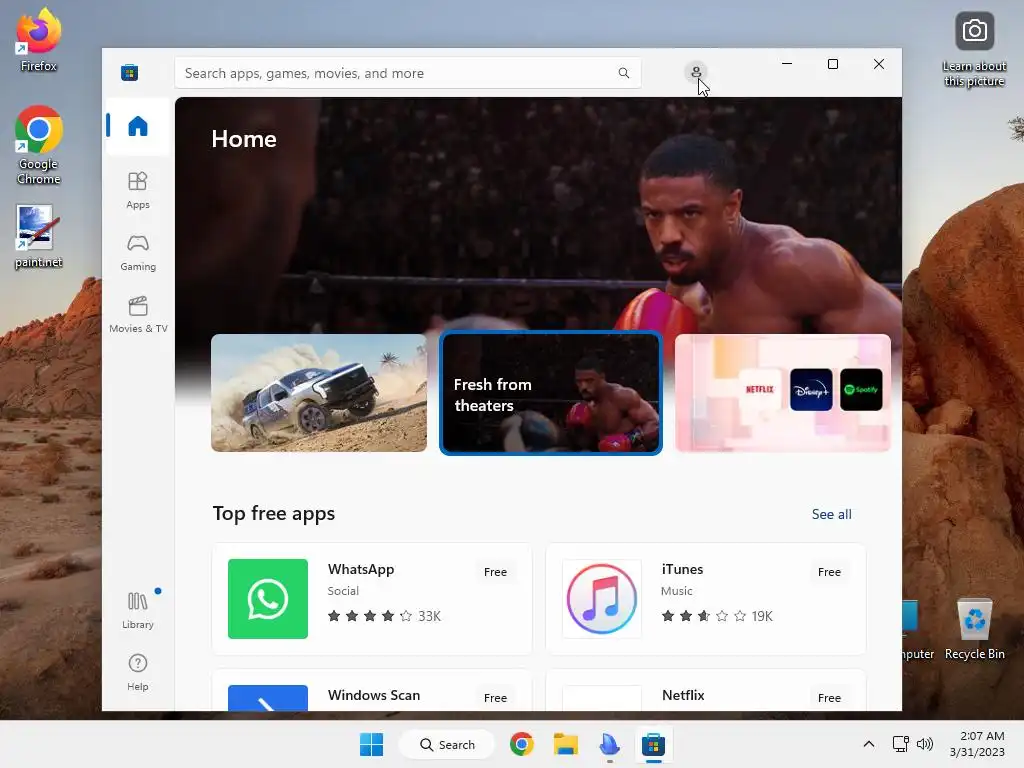
Task: Click Free button on Netflix card
Action: [829, 698]
